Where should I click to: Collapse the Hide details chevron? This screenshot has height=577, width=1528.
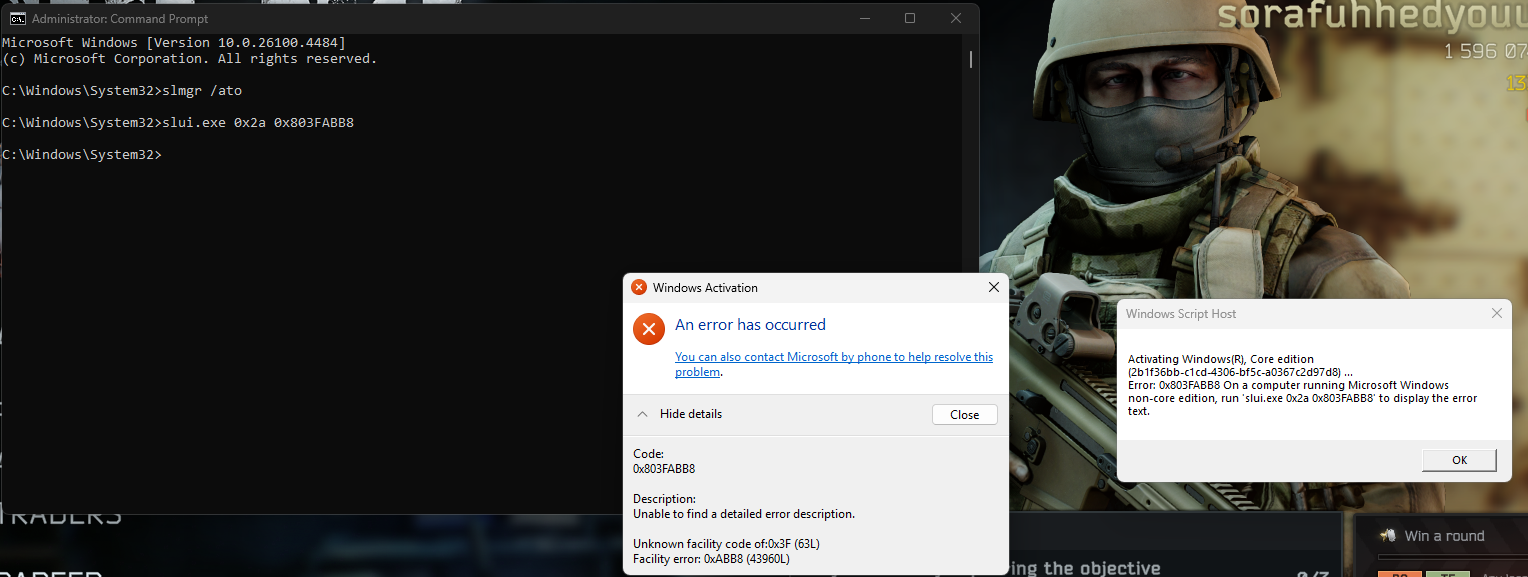pyautogui.click(x=642, y=414)
